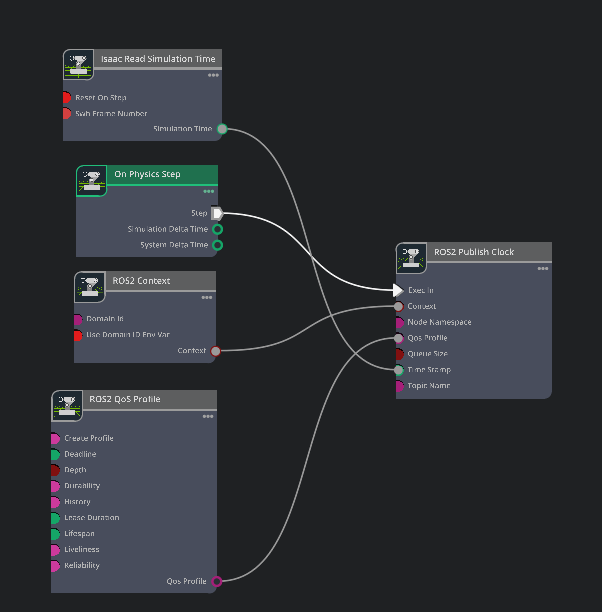Click the History input port

click(55, 502)
